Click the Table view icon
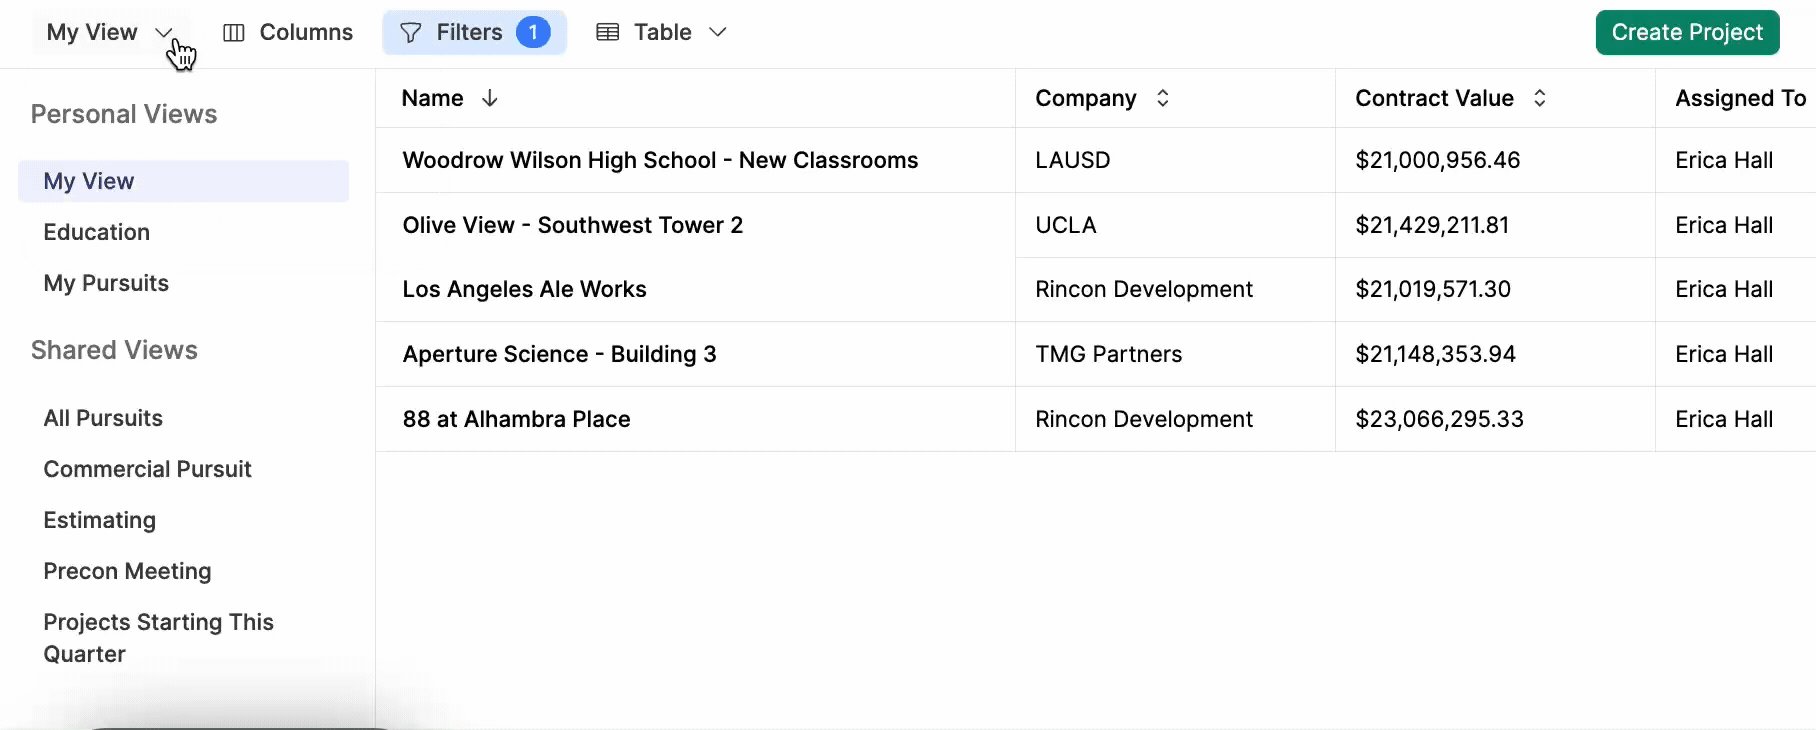Viewport: 1816px width, 730px height. [607, 33]
